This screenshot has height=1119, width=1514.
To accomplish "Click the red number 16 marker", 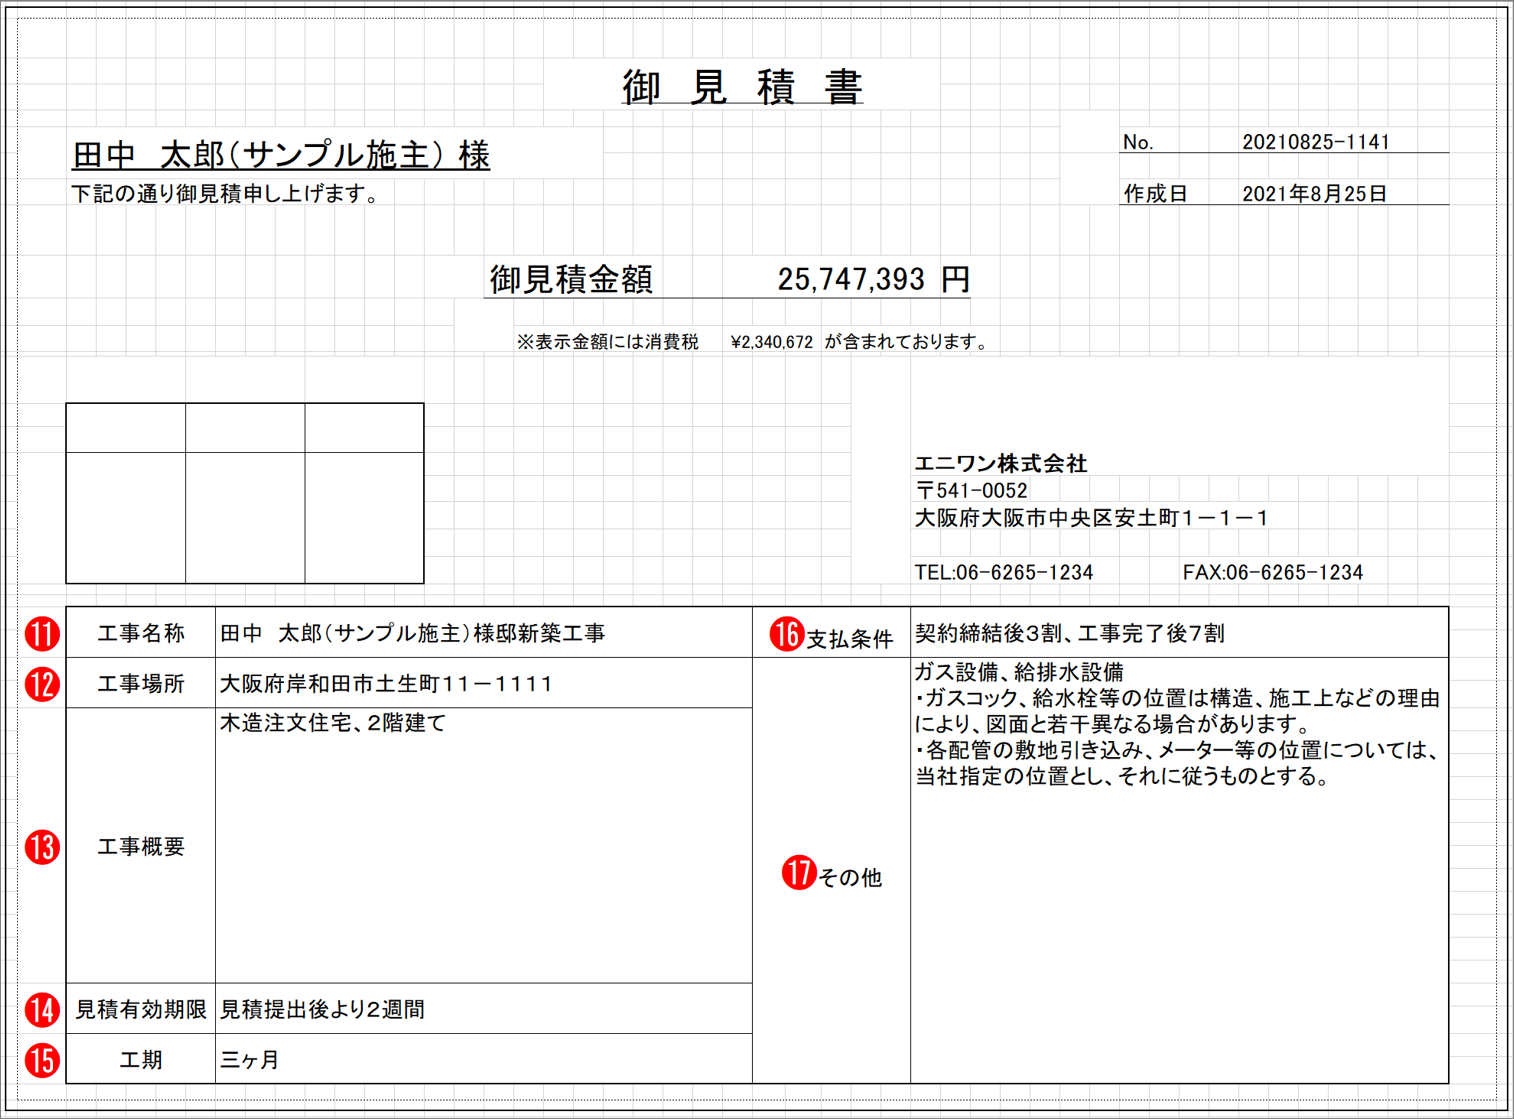I will click(x=787, y=634).
